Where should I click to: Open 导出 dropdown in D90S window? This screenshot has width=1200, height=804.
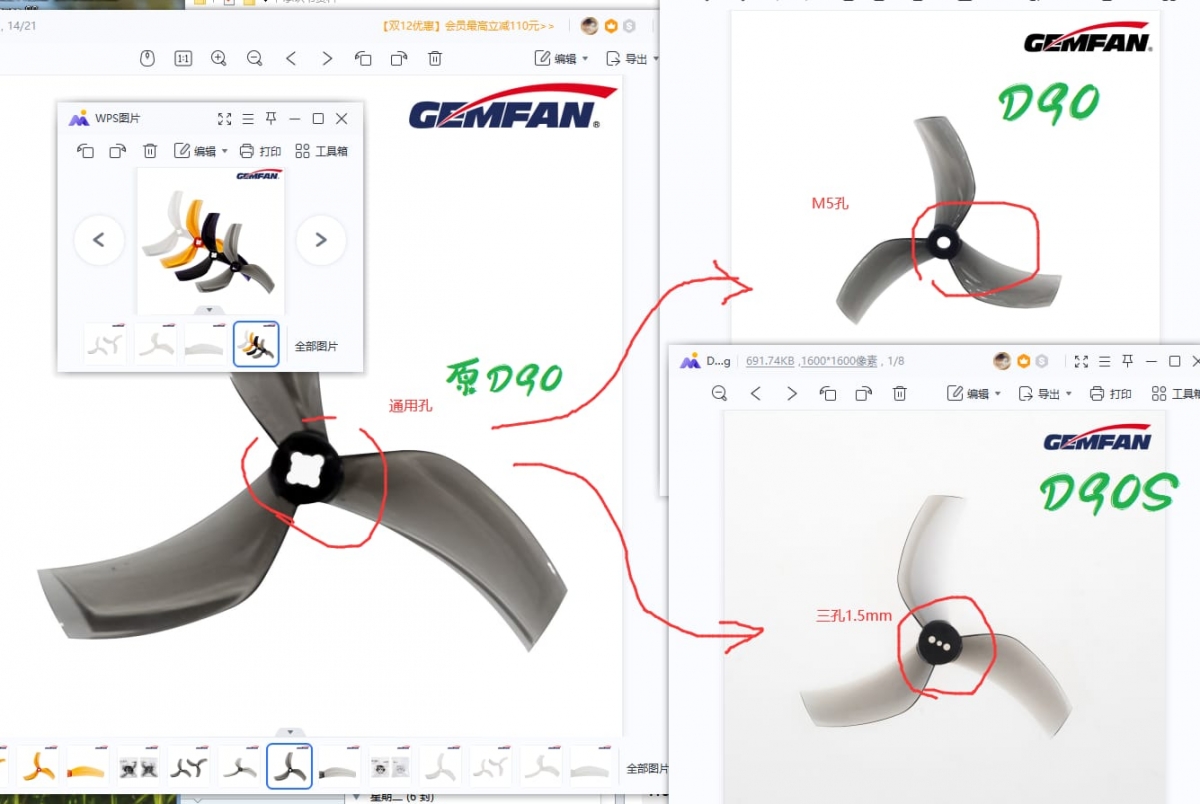pos(1045,394)
